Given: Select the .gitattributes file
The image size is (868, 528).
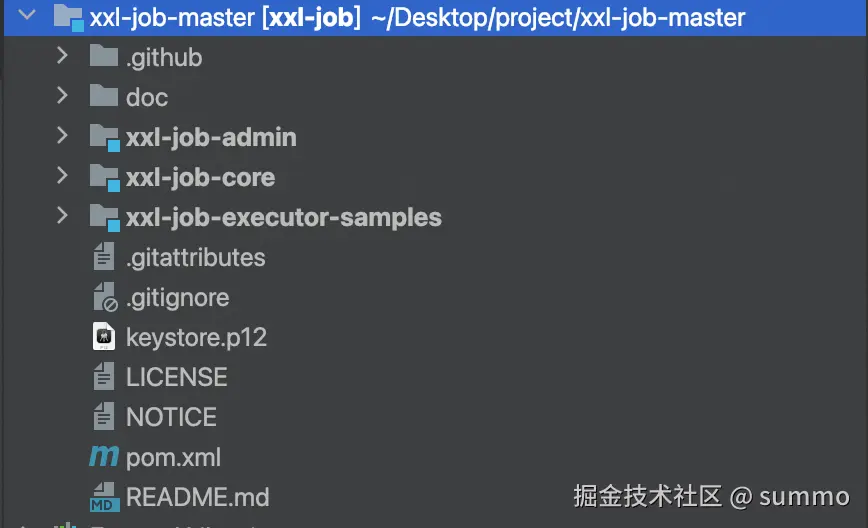Looking at the screenshot, I should [x=195, y=257].
